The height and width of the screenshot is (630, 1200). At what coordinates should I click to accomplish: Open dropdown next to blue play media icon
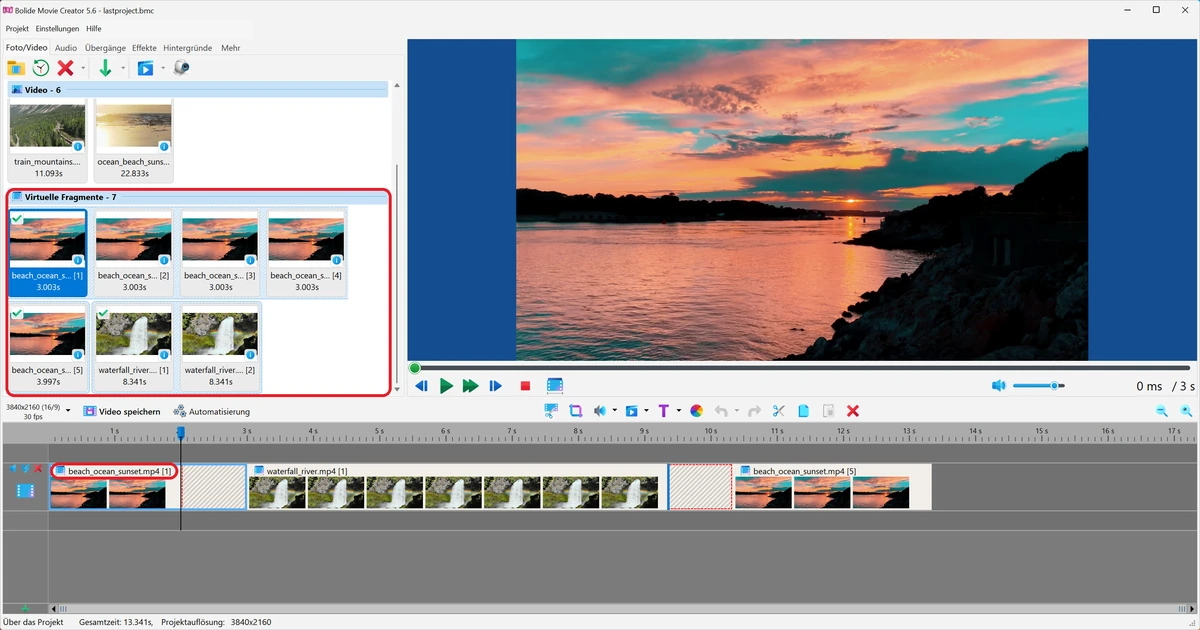pos(162,68)
